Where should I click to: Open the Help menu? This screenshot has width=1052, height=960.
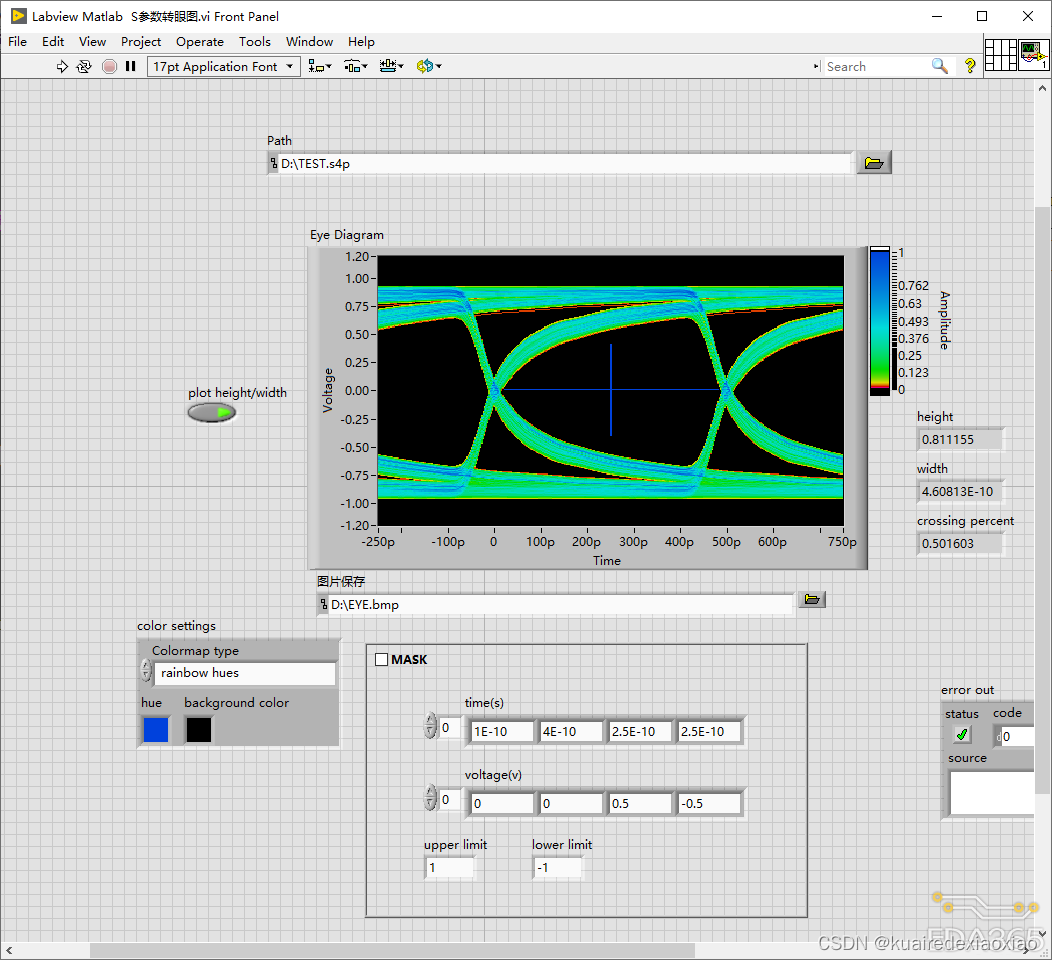pos(361,42)
